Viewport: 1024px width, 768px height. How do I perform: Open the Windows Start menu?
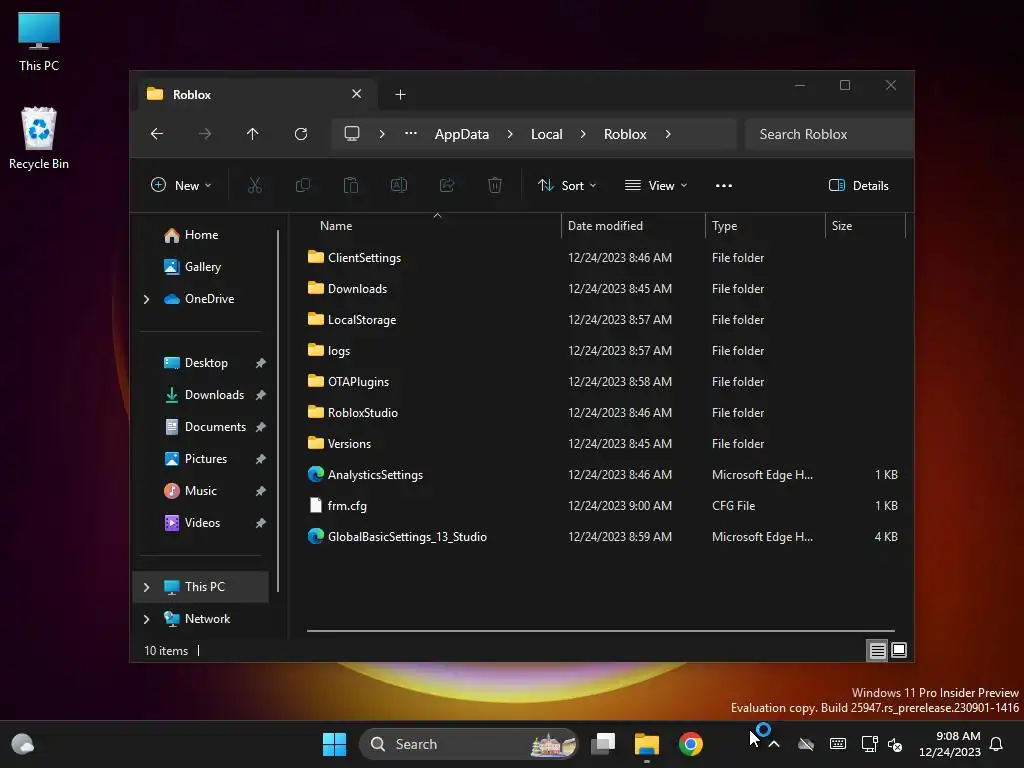click(334, 744)
